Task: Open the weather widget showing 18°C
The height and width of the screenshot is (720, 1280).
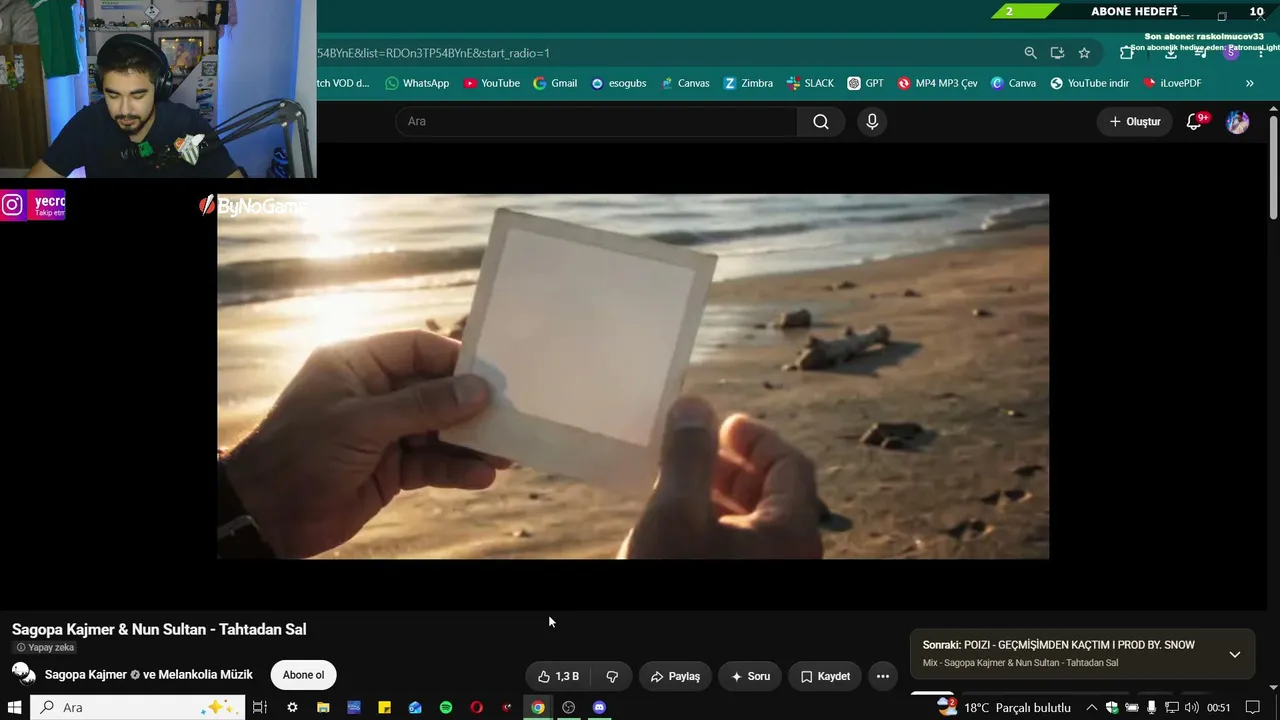Action: coord(1004,707)
